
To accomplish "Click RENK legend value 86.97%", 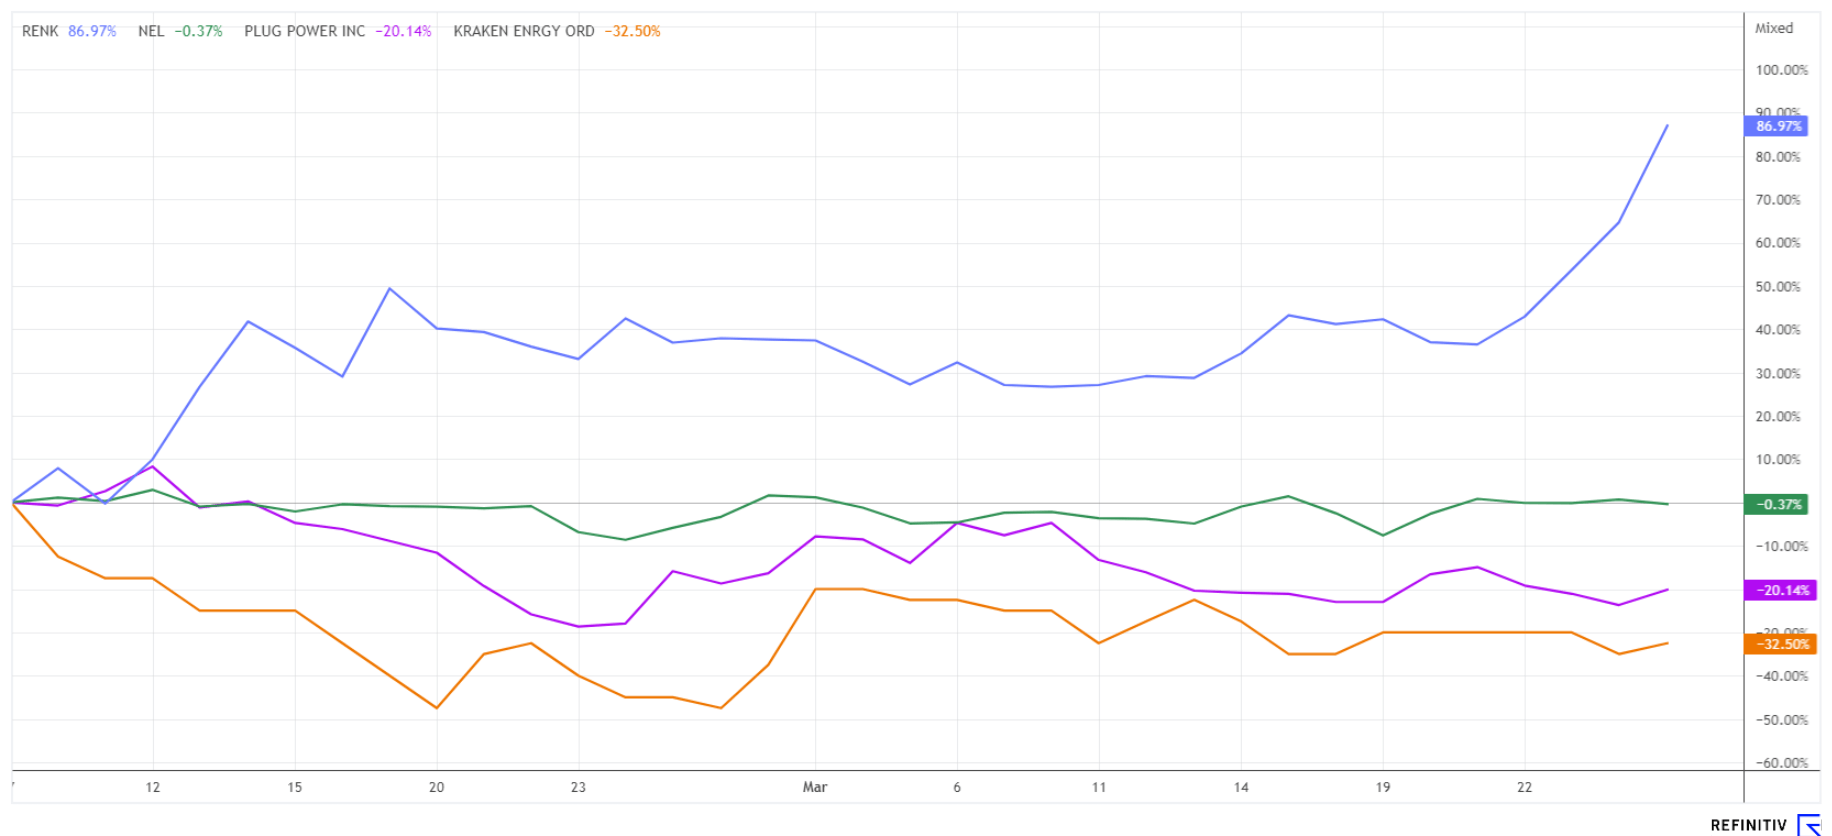I will [92, 31].
